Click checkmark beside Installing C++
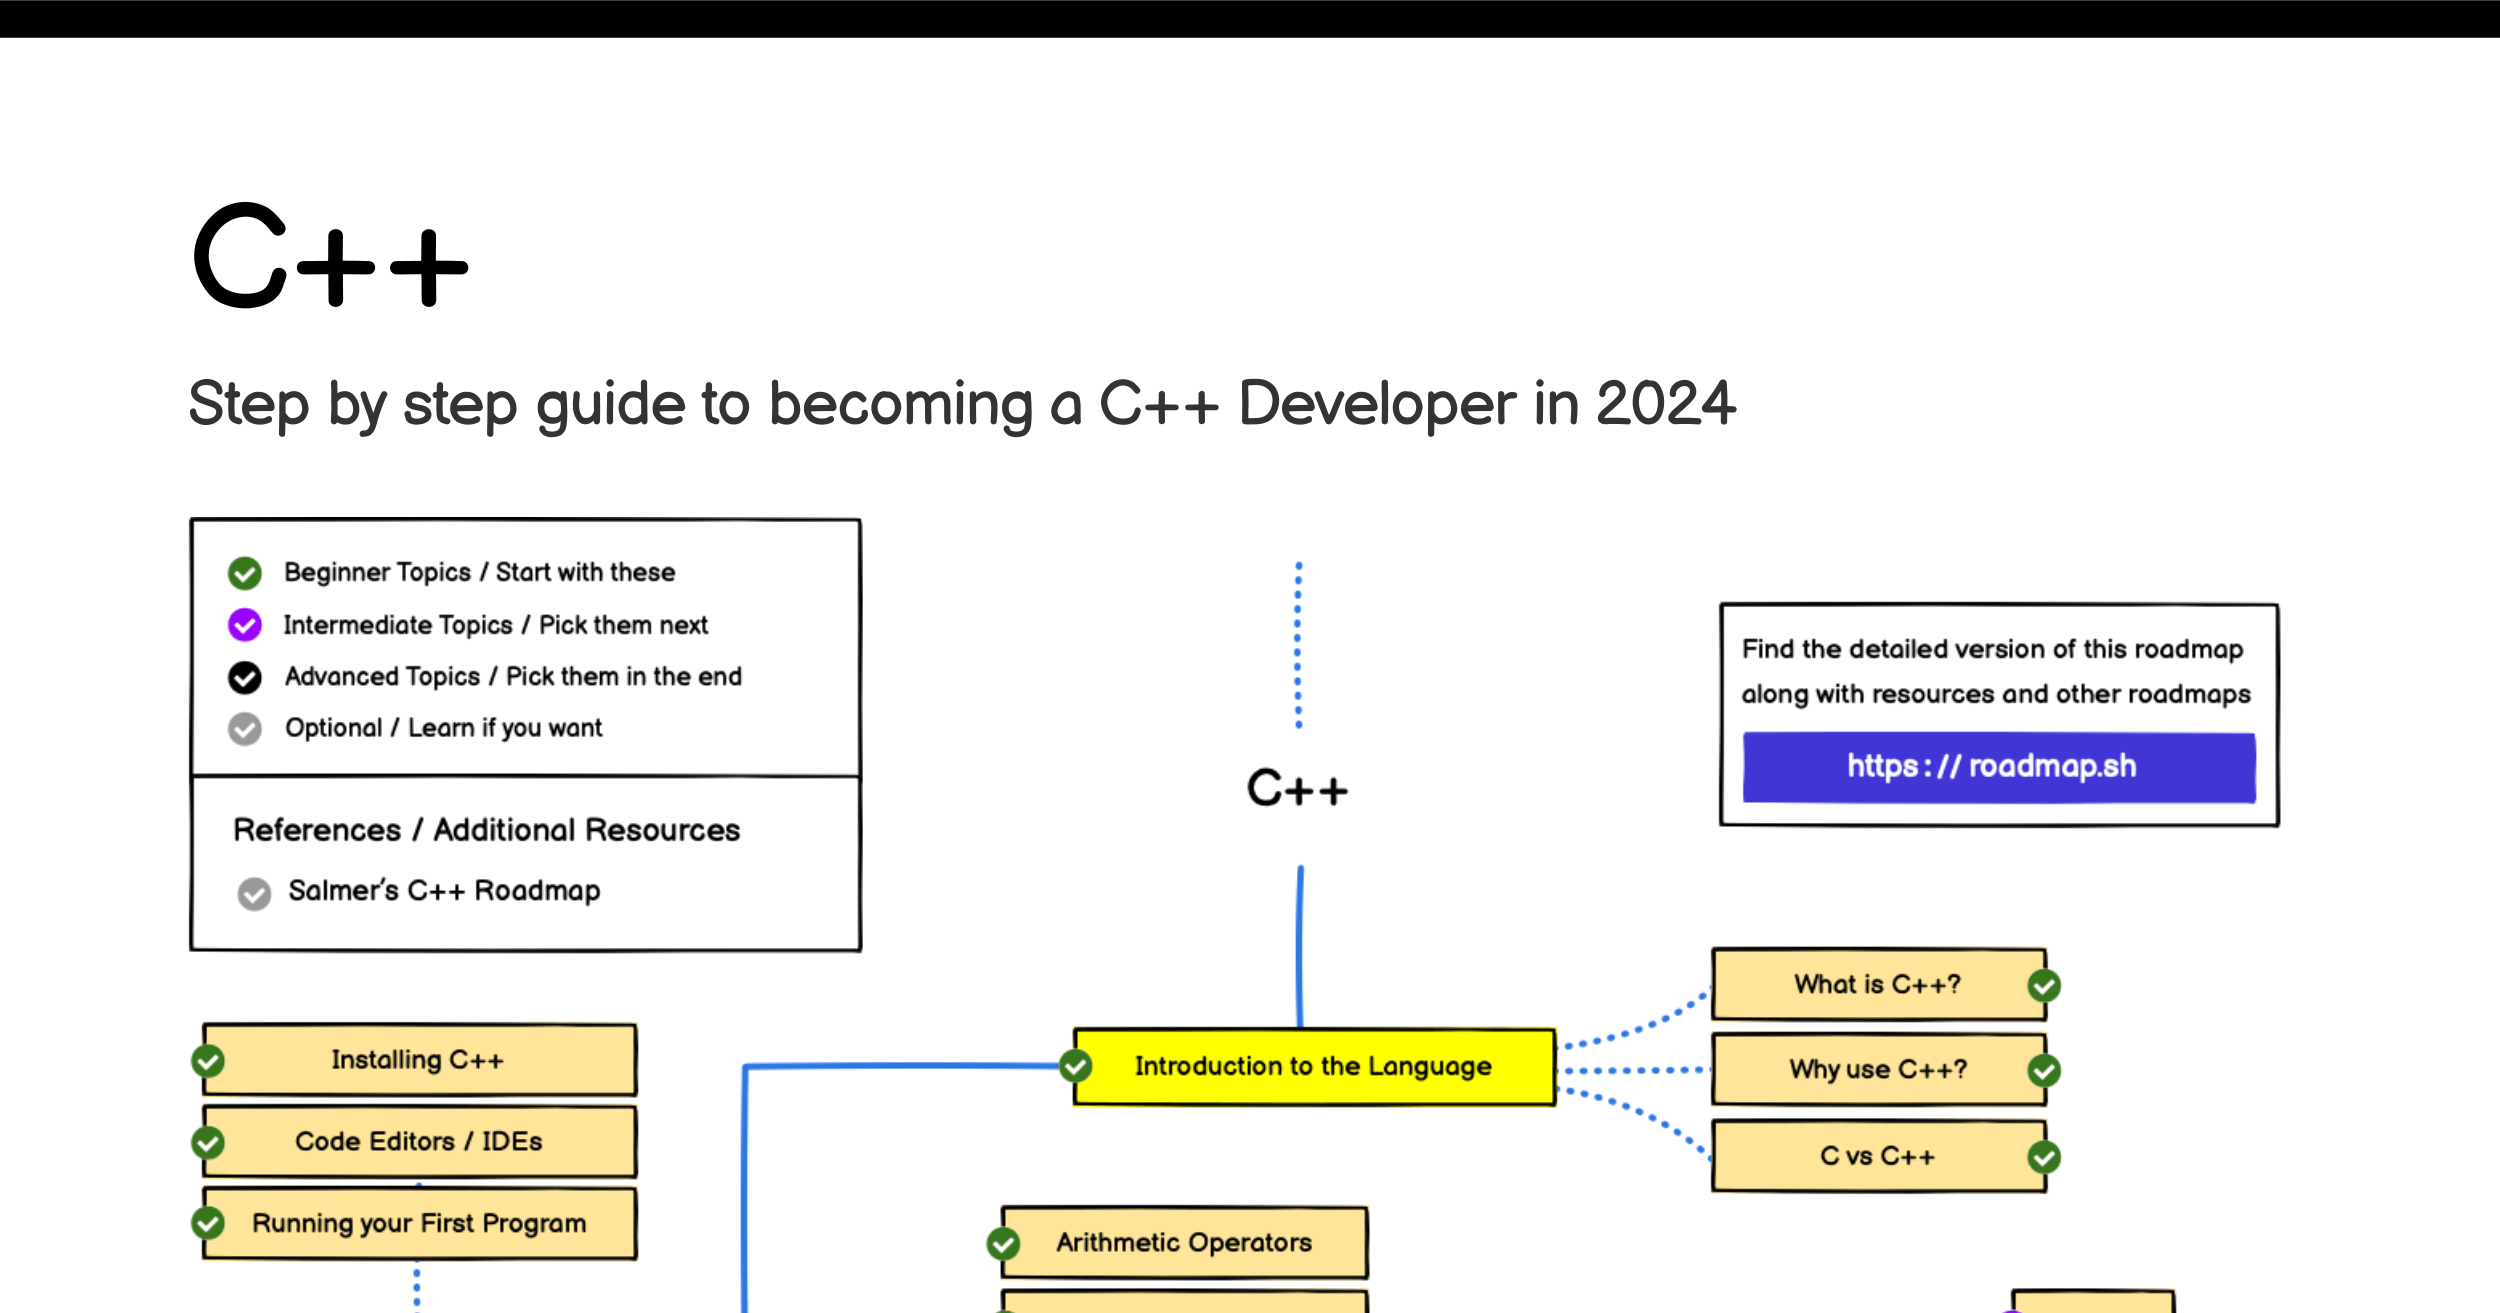The width and height of the screenshot is (2500, 1313). tap(208, 1060)
